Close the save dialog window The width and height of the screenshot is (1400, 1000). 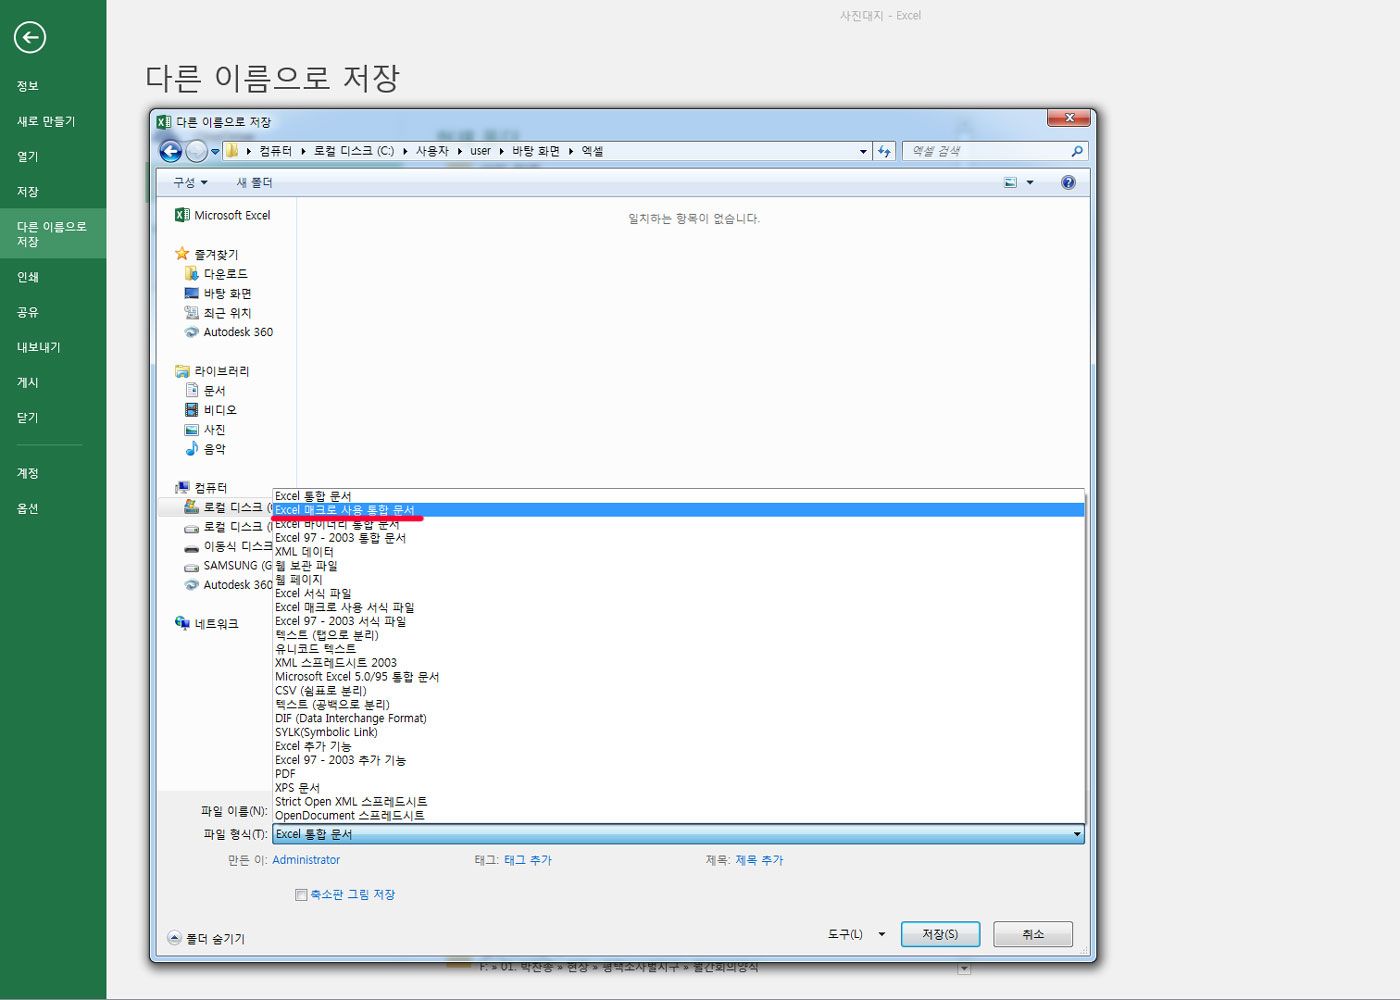(x=1069, y=118)
